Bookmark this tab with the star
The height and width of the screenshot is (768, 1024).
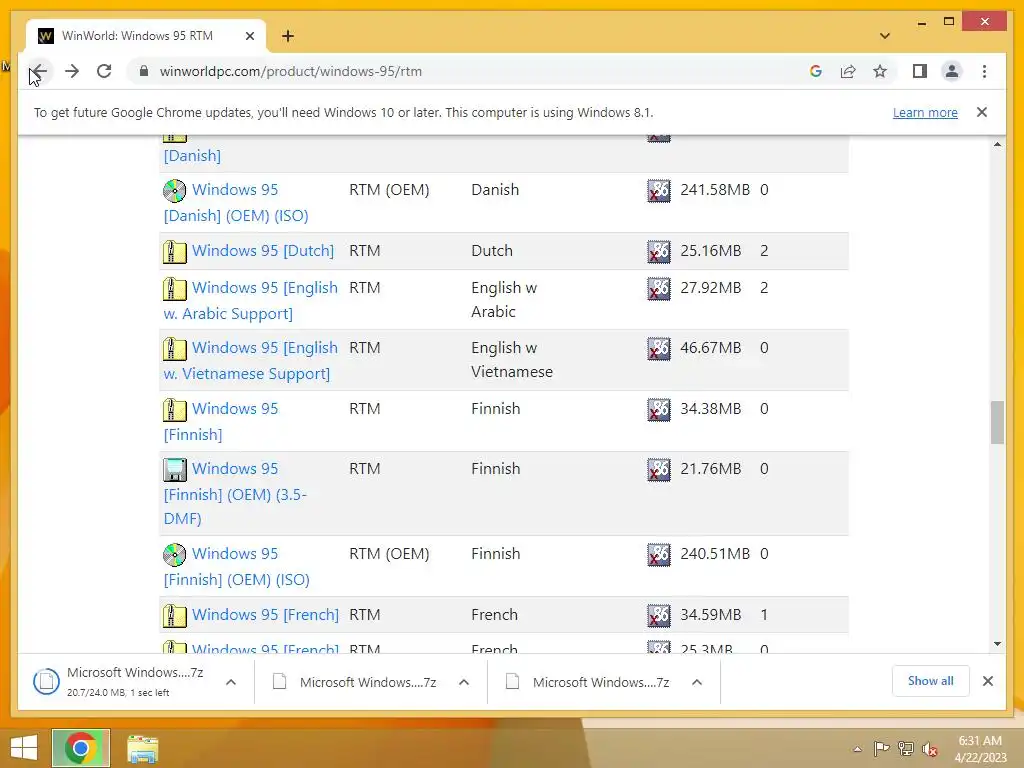click(880, 71)
